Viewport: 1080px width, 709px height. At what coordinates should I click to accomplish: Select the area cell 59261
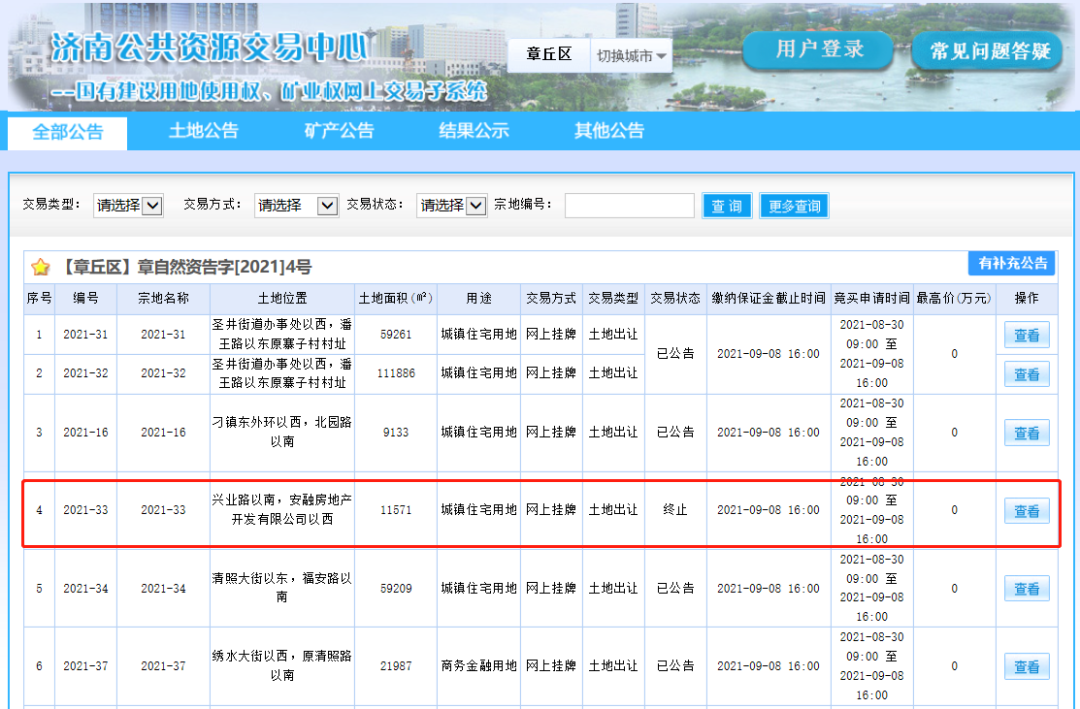396,334
